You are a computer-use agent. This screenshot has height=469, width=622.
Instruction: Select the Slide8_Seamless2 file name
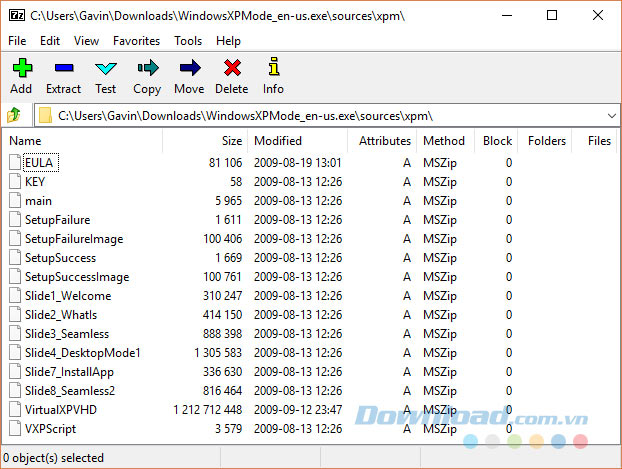tap(70, 391)
